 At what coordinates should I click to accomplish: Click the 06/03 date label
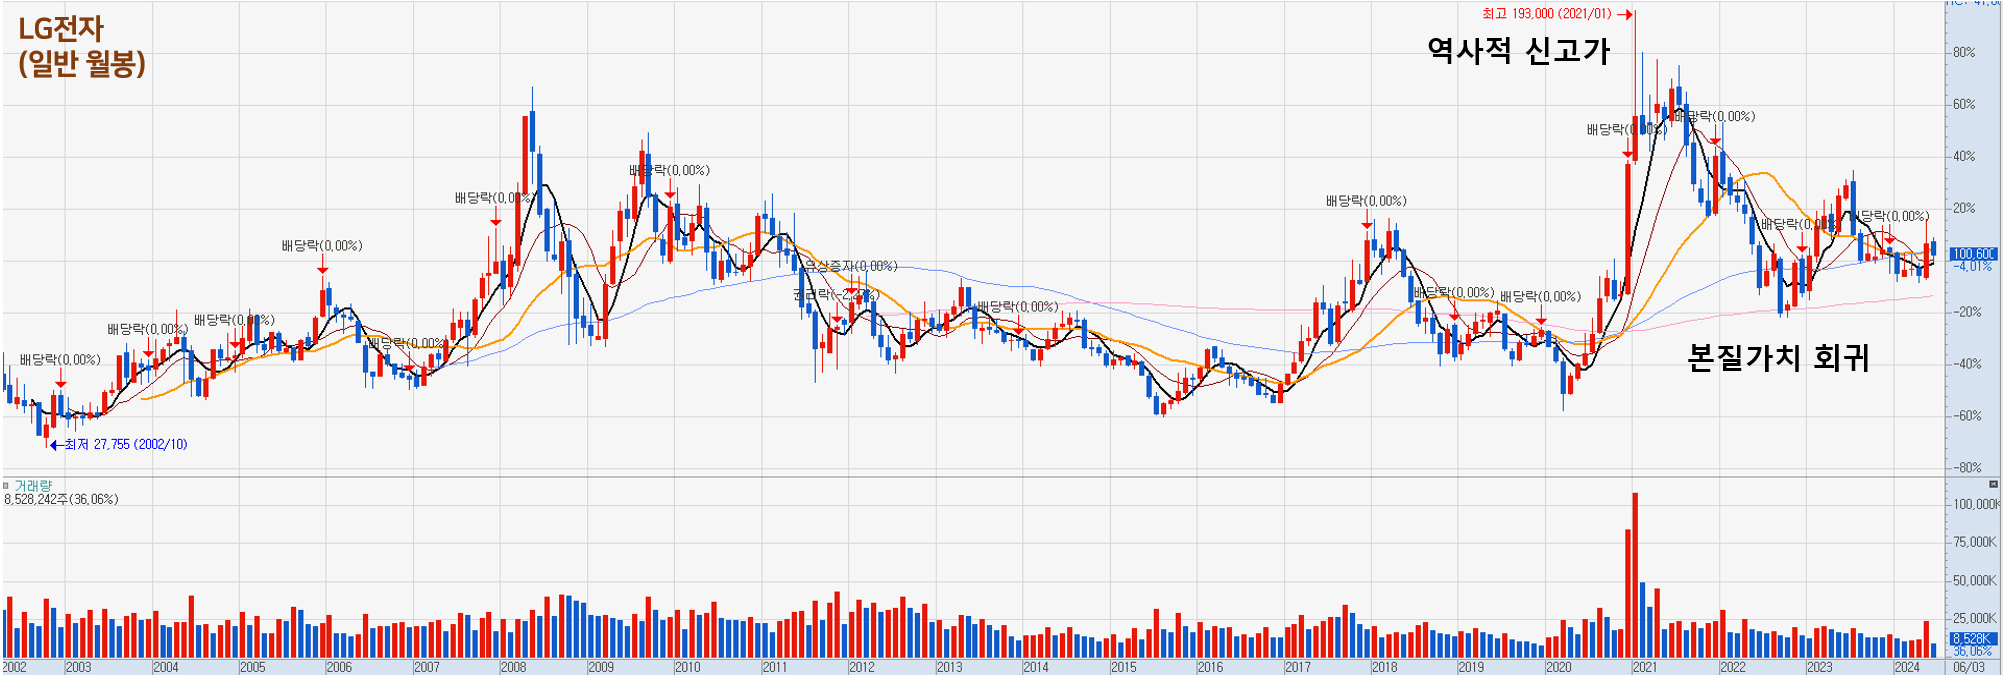click(1969, 667)
